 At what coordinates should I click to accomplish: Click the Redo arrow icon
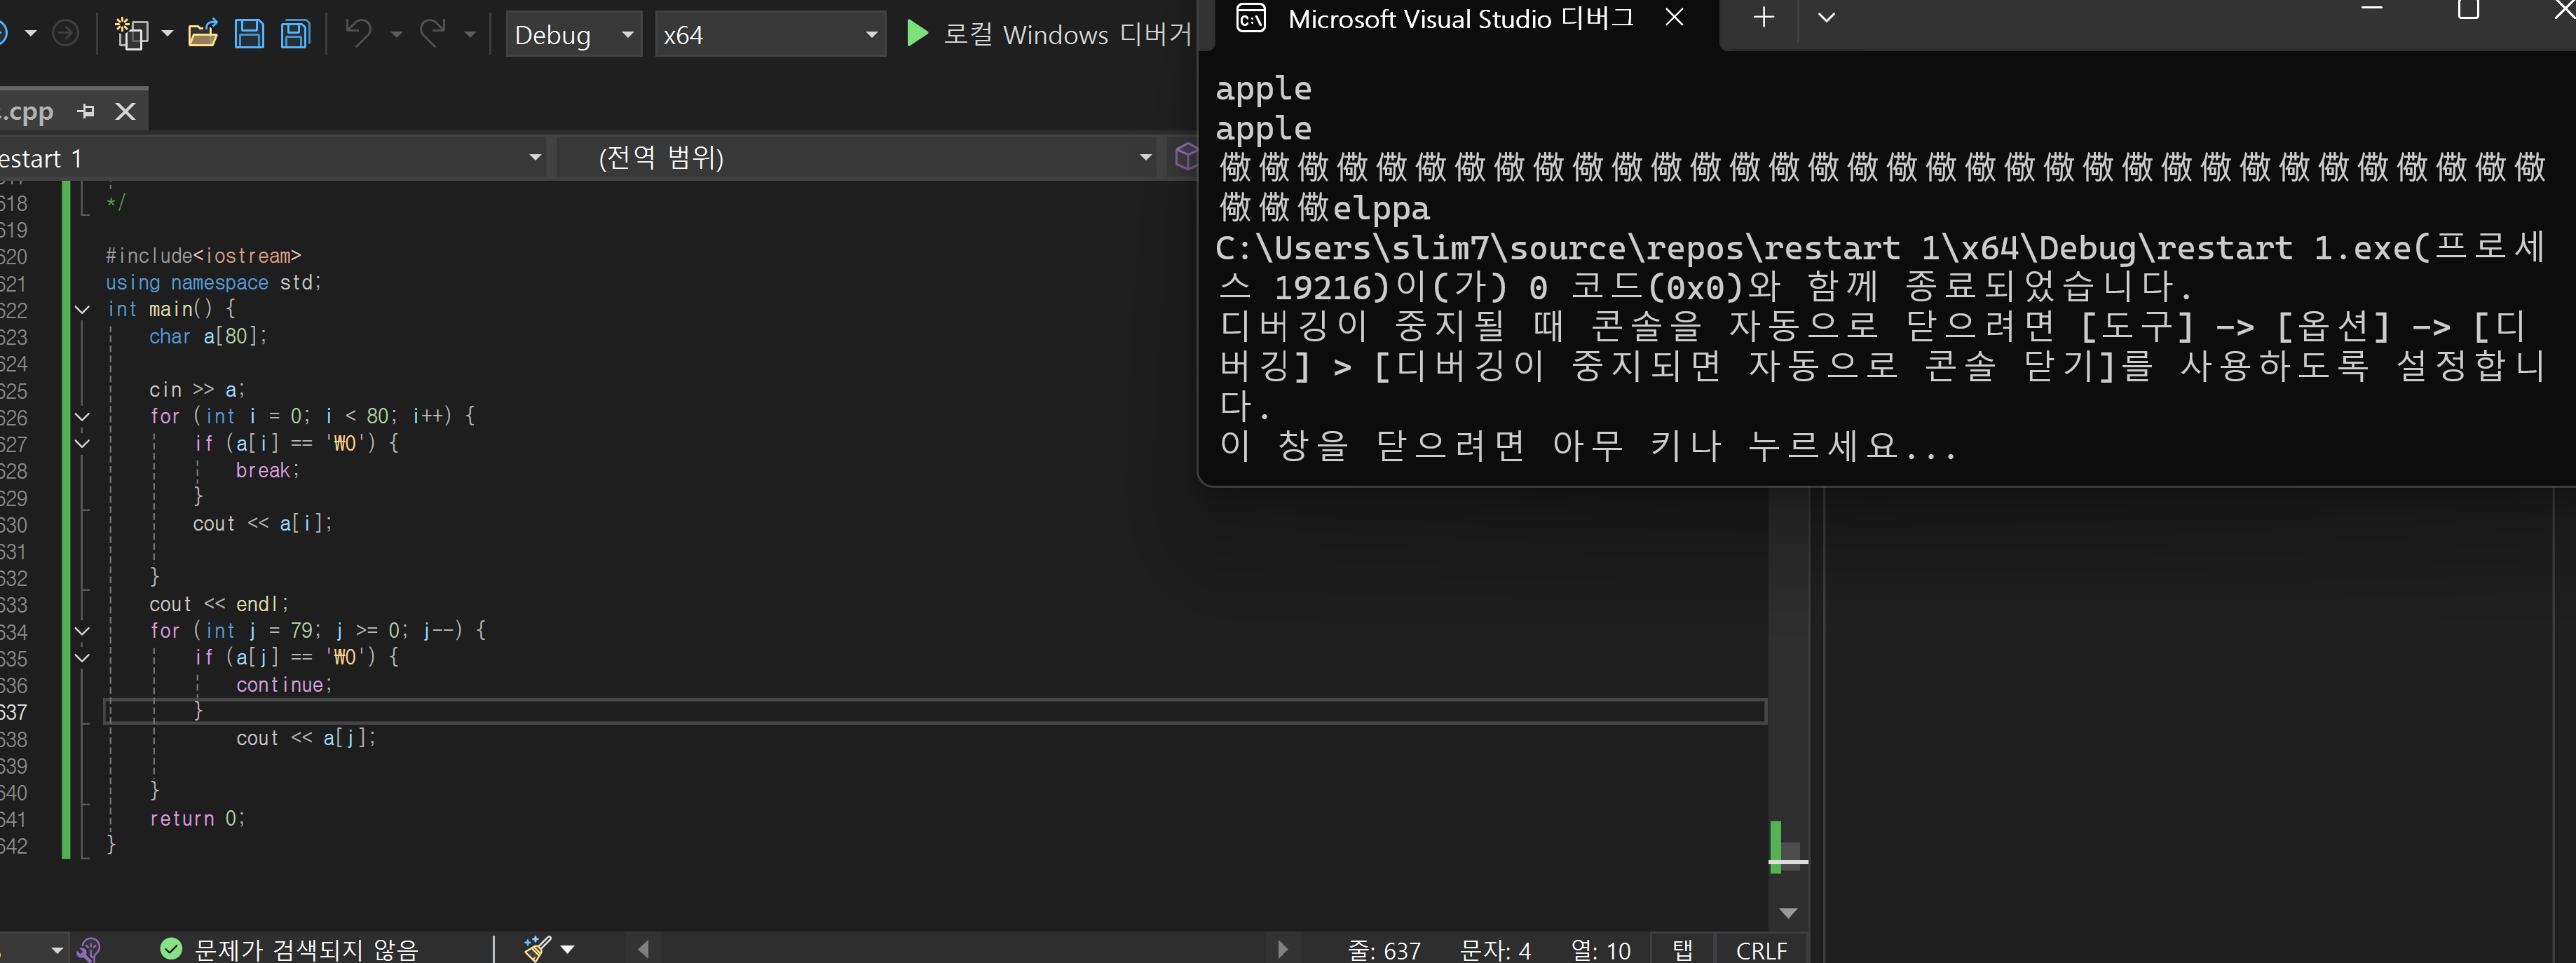point(433,34)
